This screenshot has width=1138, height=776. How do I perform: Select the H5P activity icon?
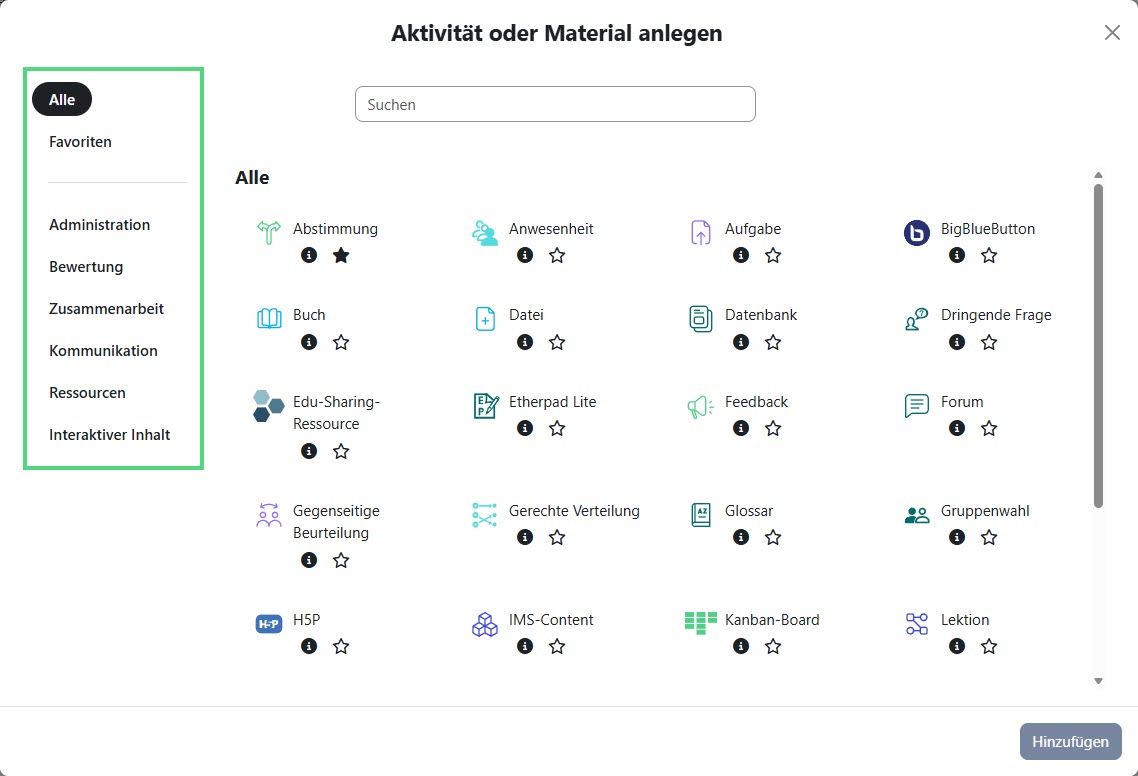[267, 621]
